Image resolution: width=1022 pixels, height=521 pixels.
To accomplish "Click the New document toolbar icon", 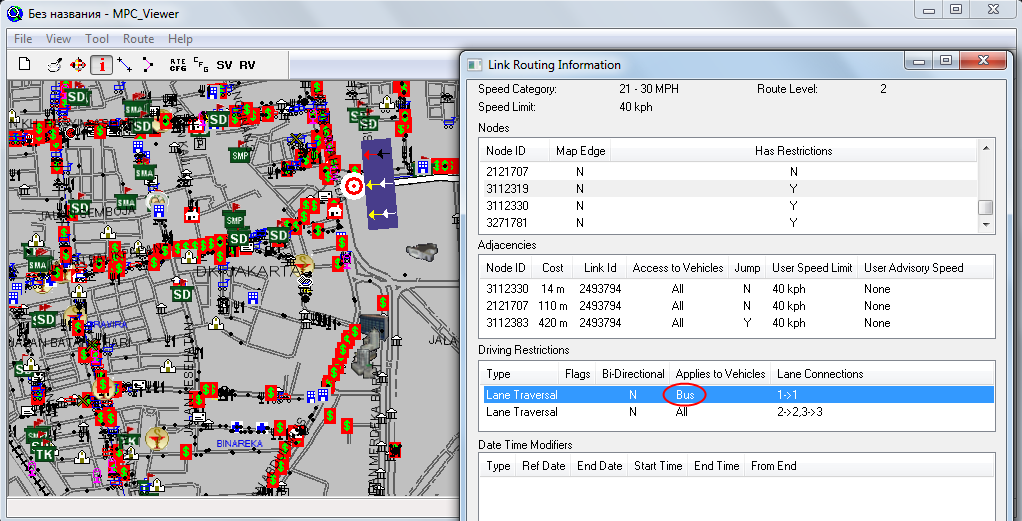I will [25, 64].
